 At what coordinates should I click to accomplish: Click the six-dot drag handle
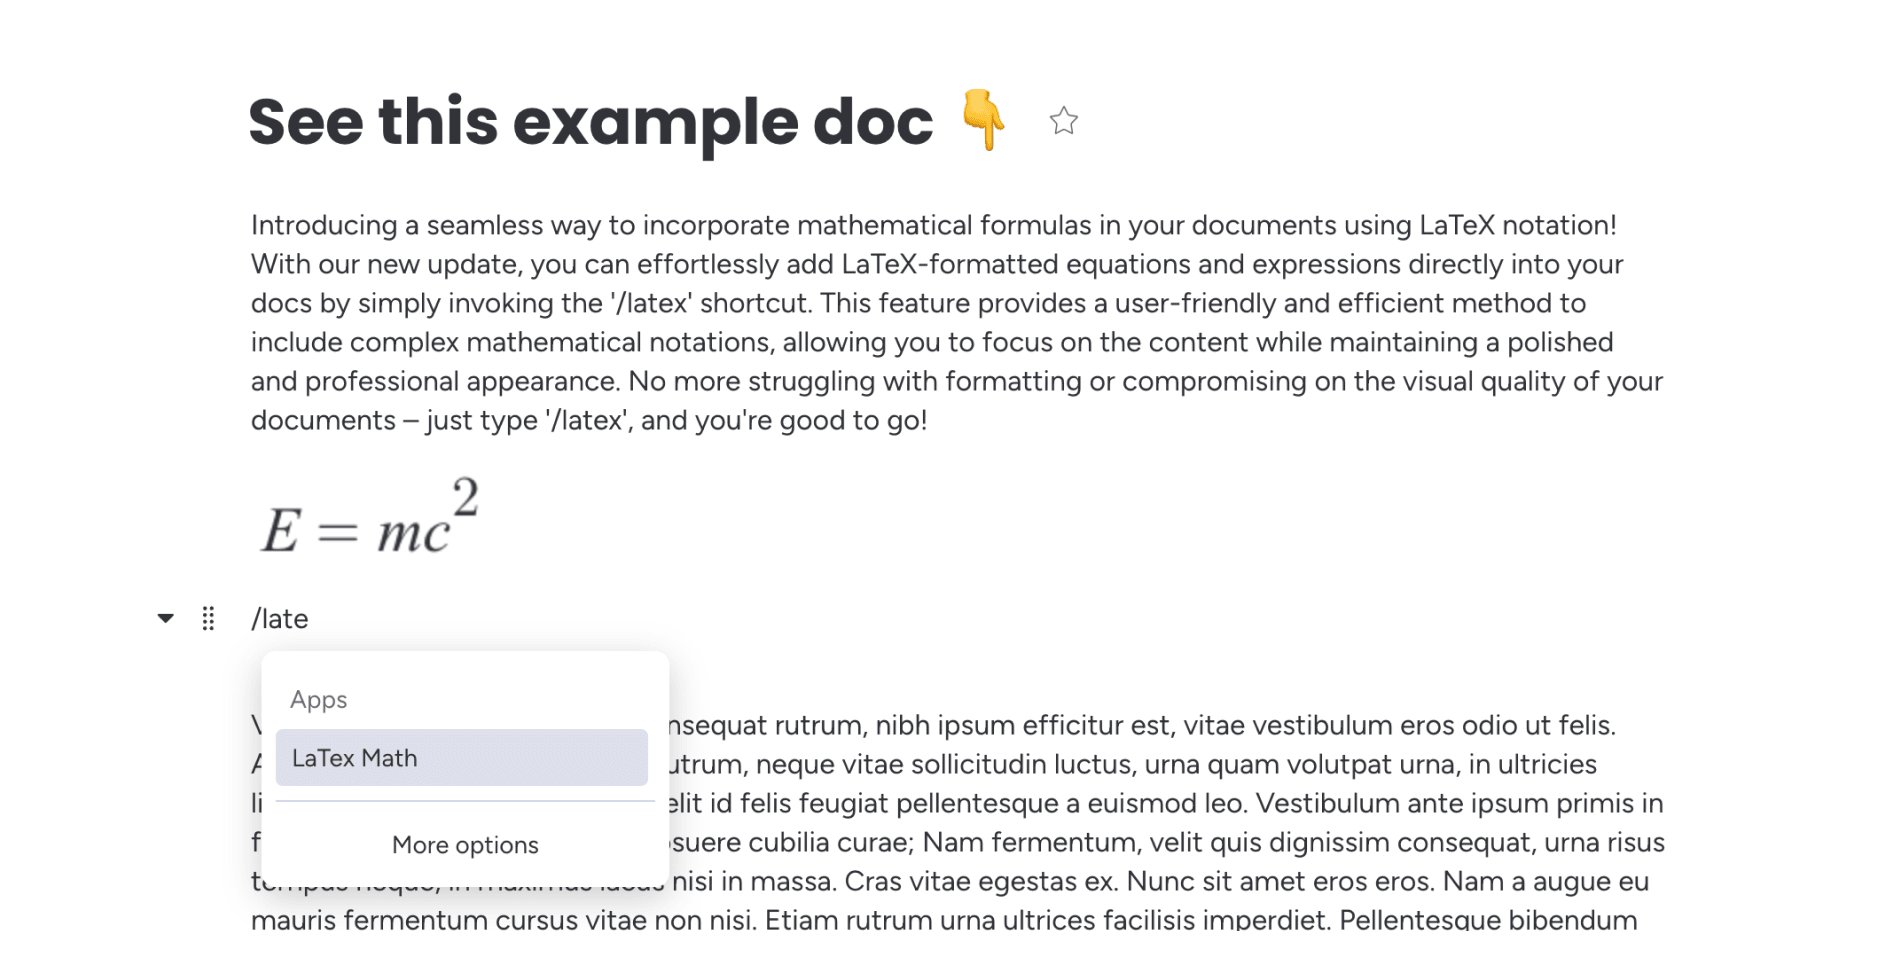[208, 619]
